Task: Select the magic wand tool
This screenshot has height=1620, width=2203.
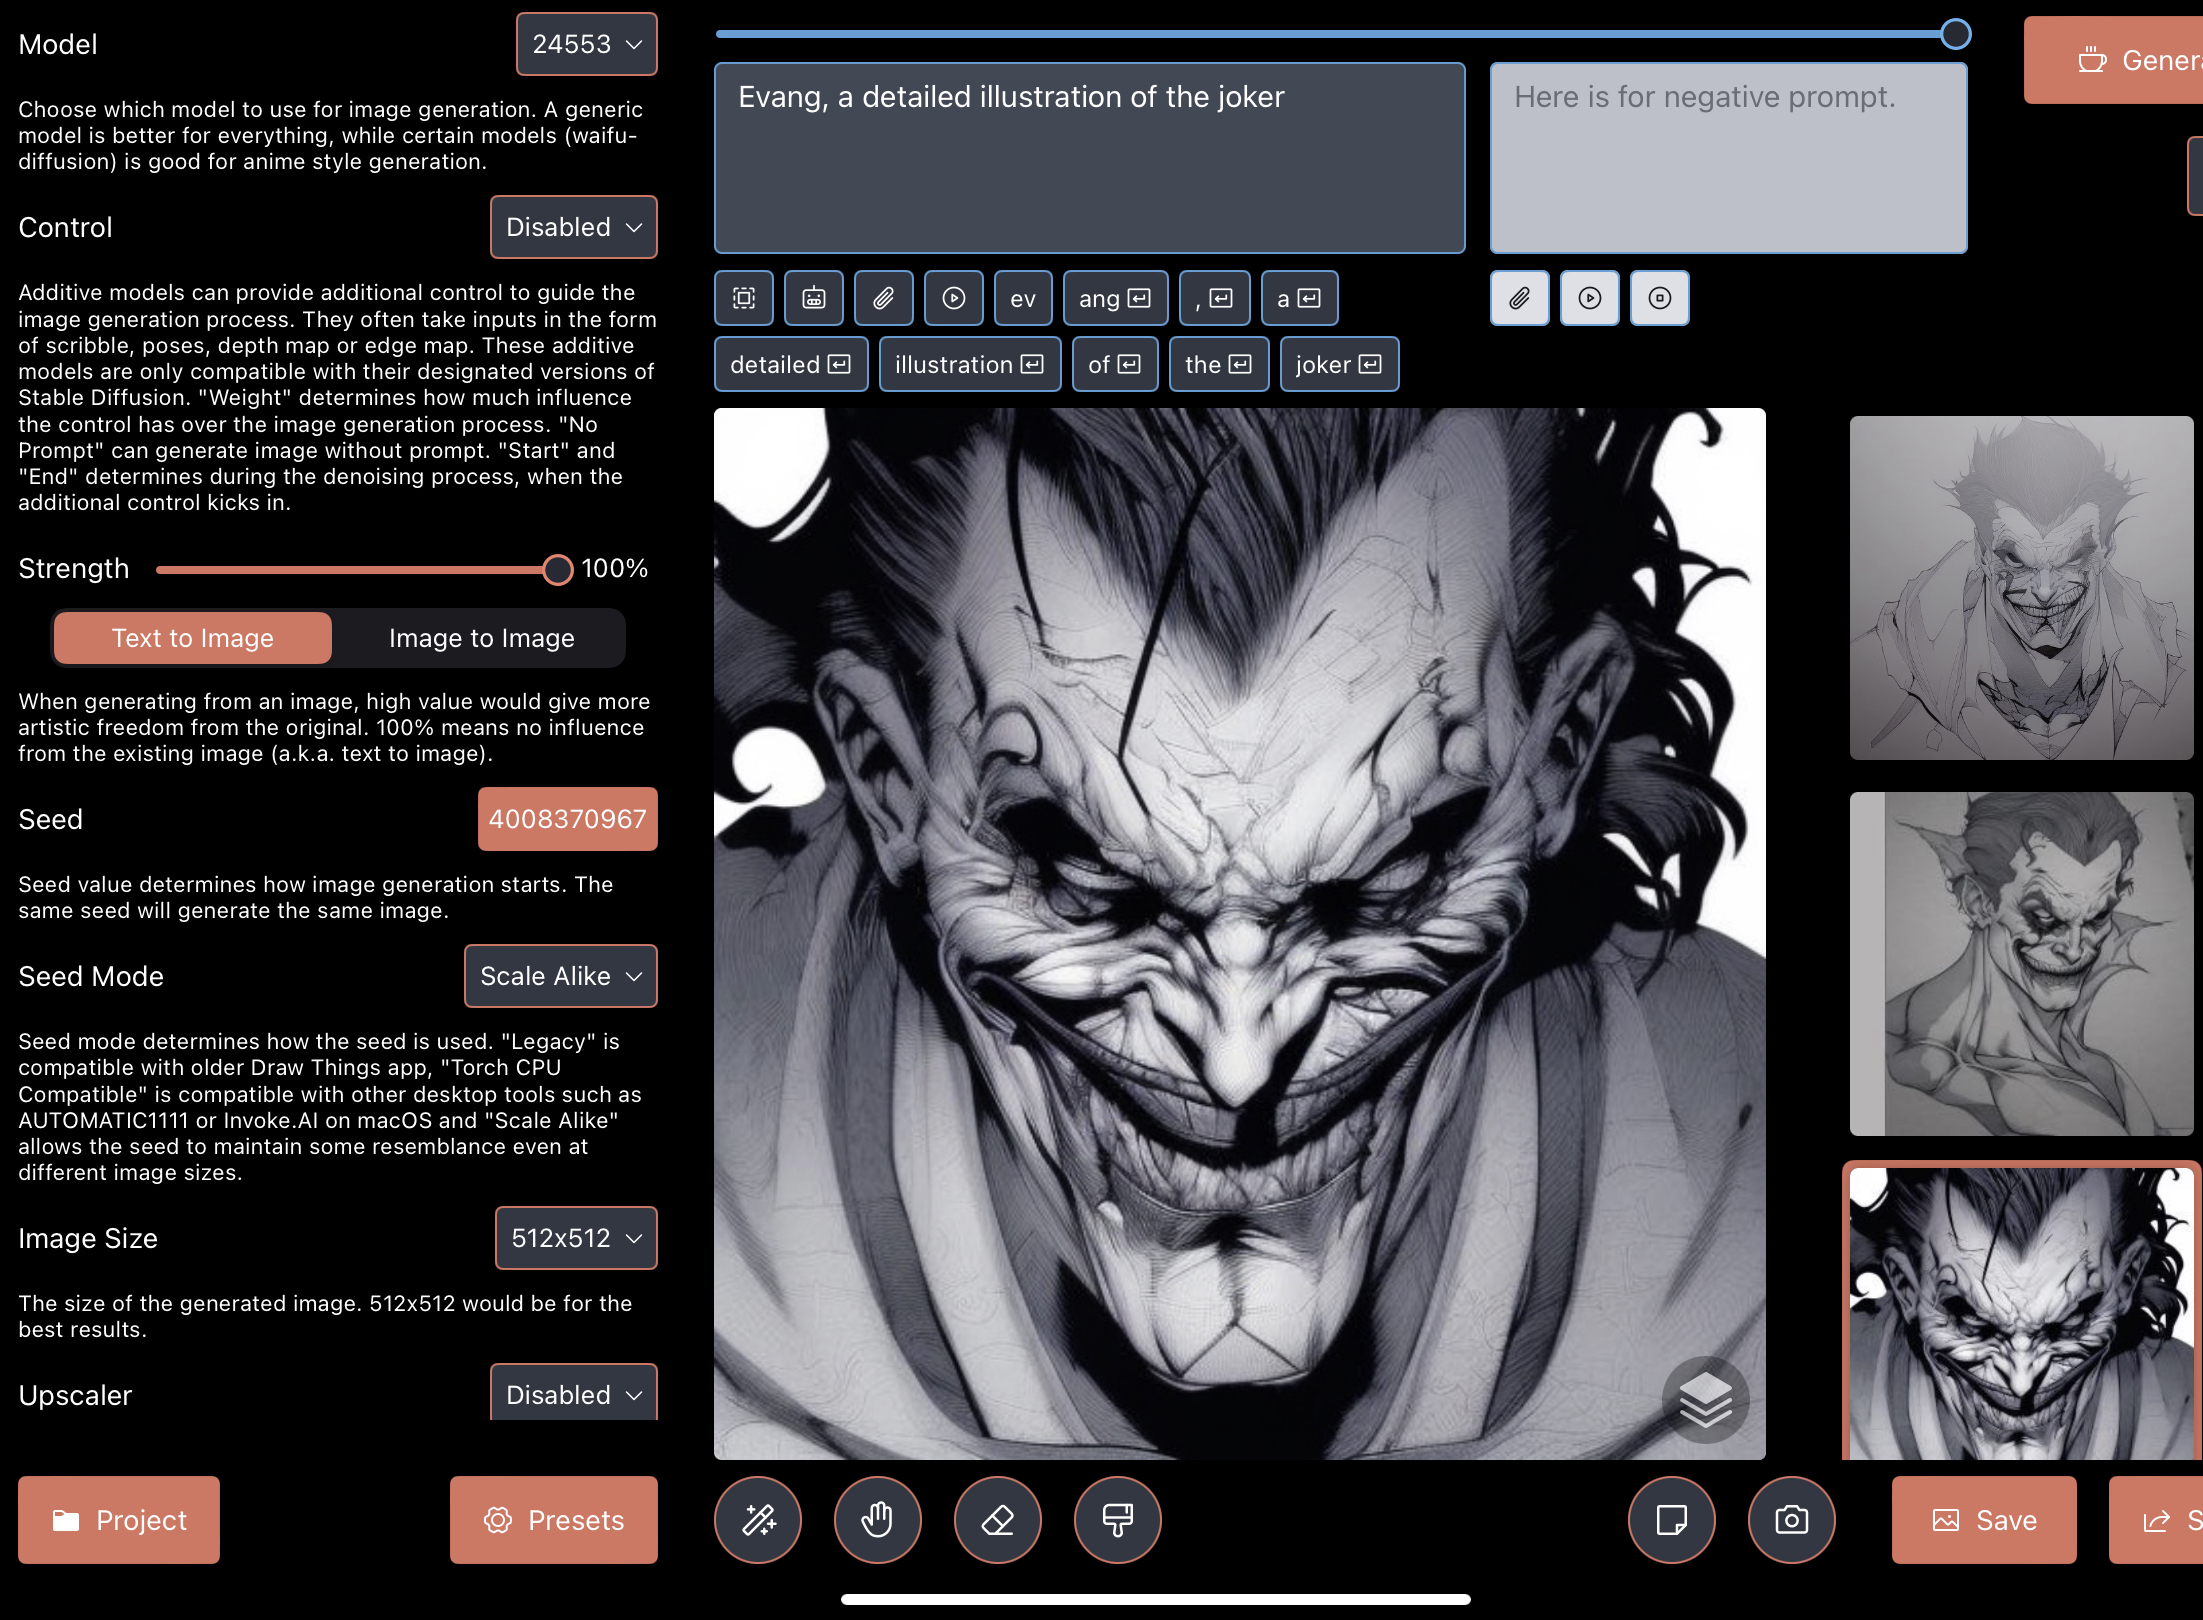Action: (758, 1520)
